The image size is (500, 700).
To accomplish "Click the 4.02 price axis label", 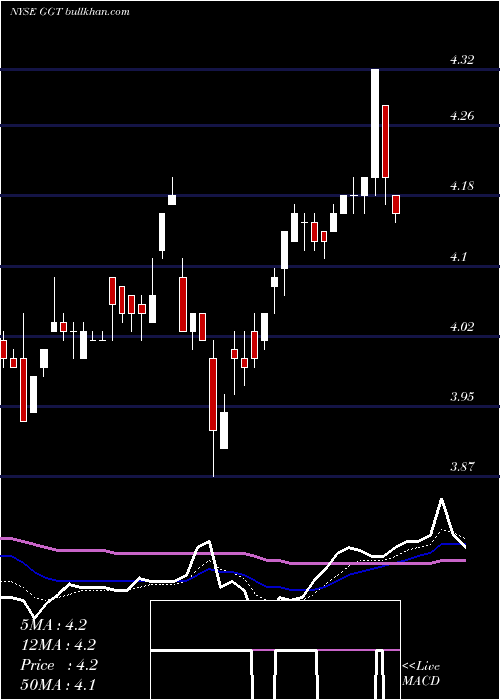I will pyautogui.click(x=462, y=326).
